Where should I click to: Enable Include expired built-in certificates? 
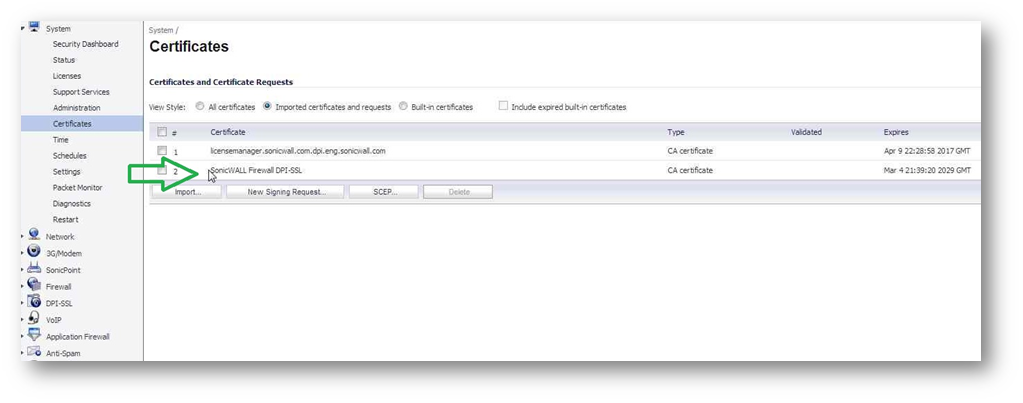pos(504,106)
